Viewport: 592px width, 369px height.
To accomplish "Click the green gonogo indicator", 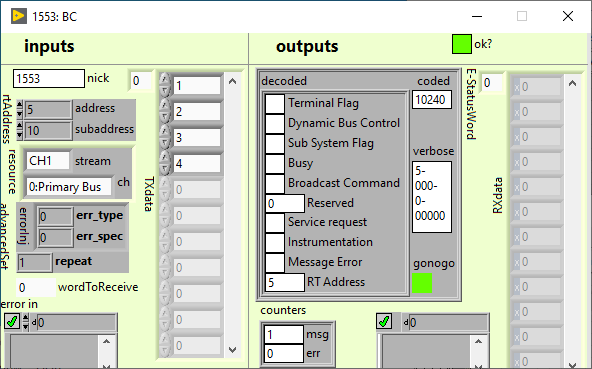I will pos(422,283).
